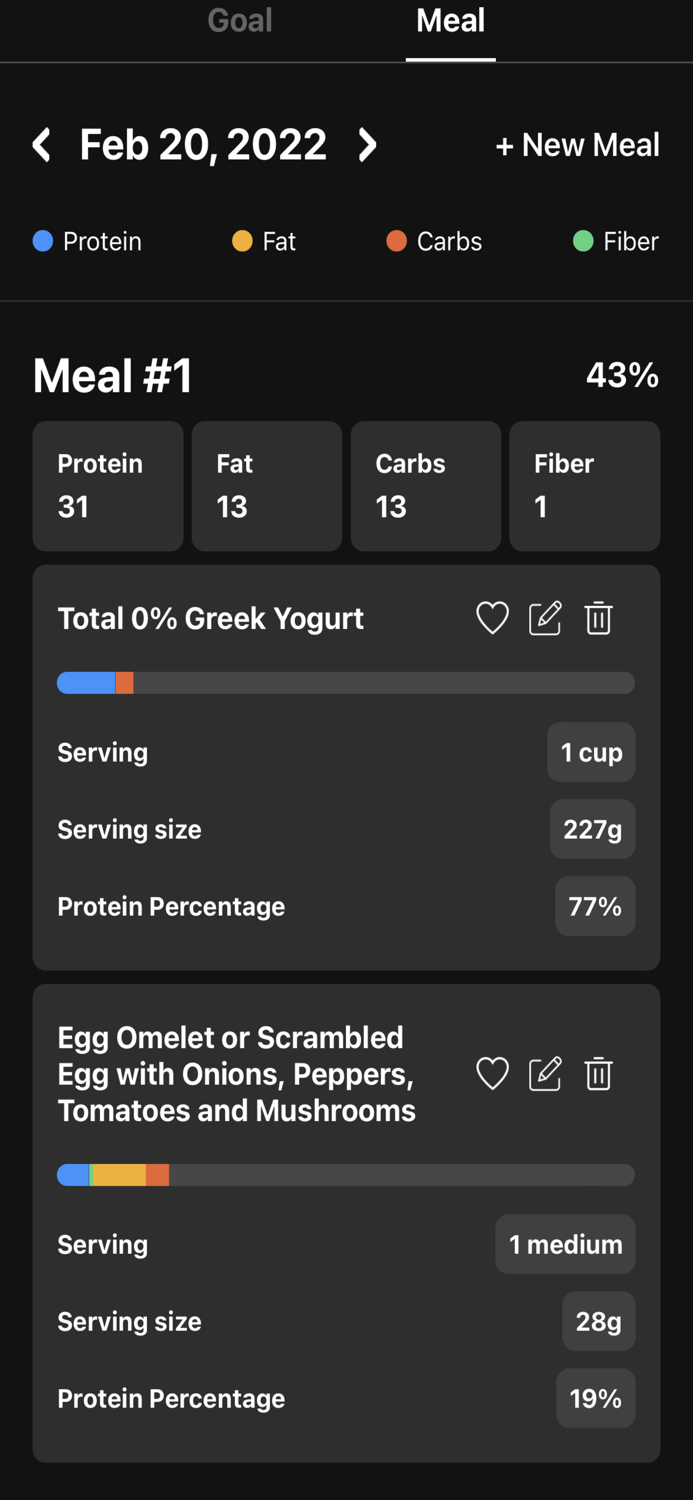Delete the Egg Omelet entry

[598, 1074]
